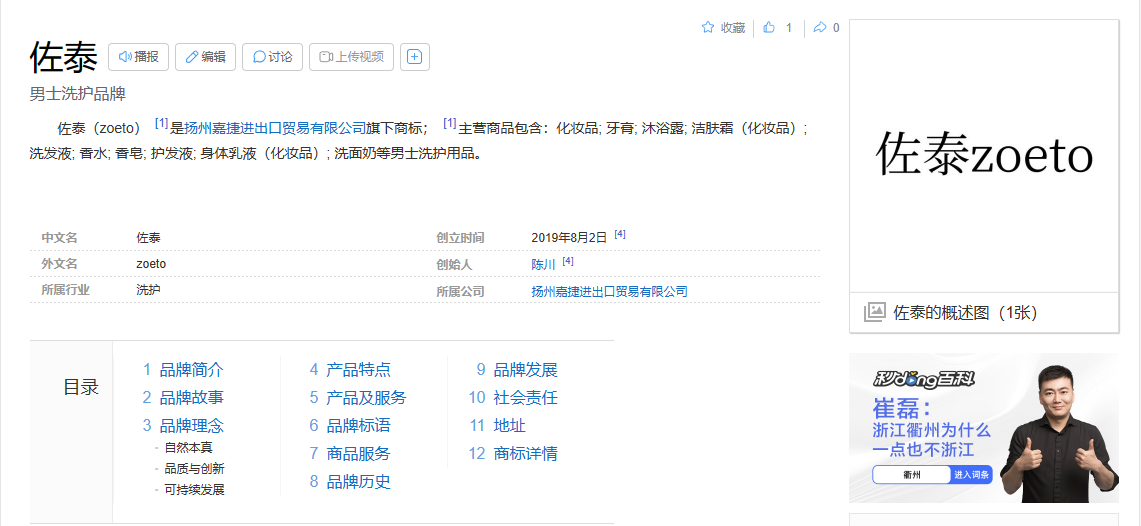Click the 进入词条 button in the 秒懂百科 banner
This screenshot has width=1141, height=526.
click(971, 475)
